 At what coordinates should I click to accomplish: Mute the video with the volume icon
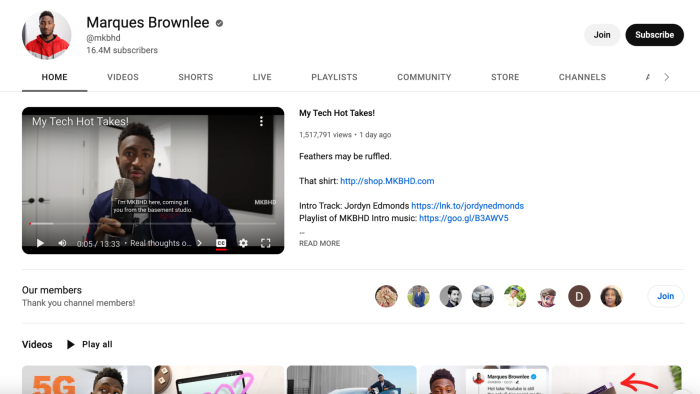[x=62, y=243]
